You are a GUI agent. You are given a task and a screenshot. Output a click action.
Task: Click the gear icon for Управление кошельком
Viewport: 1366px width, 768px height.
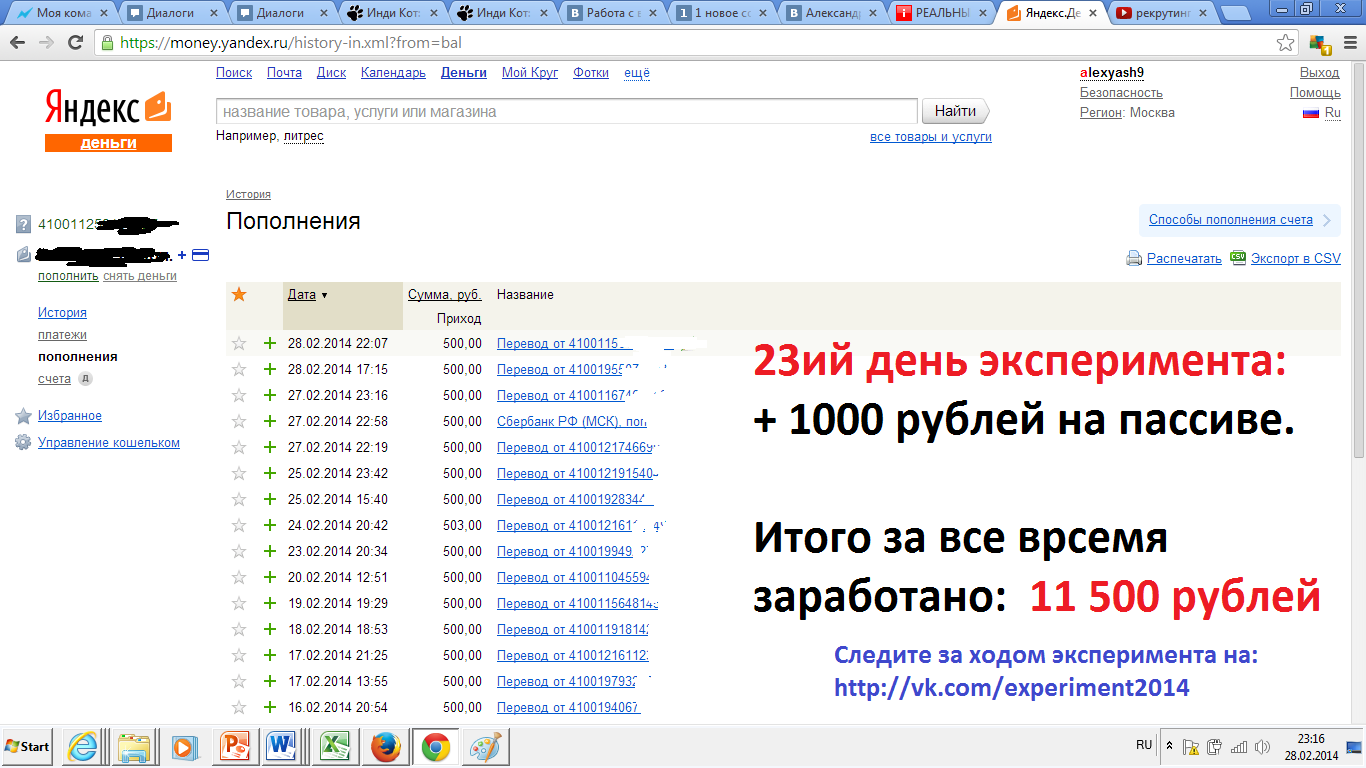23,442
